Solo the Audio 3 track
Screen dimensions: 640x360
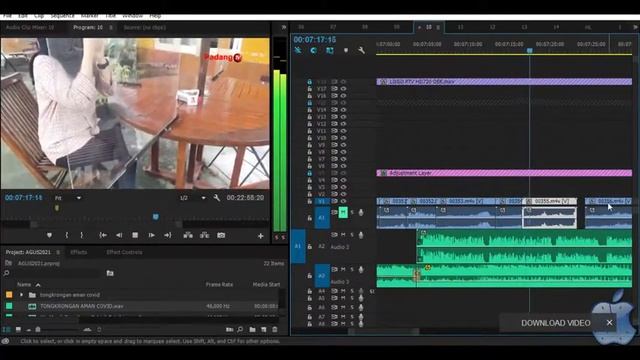352,269
